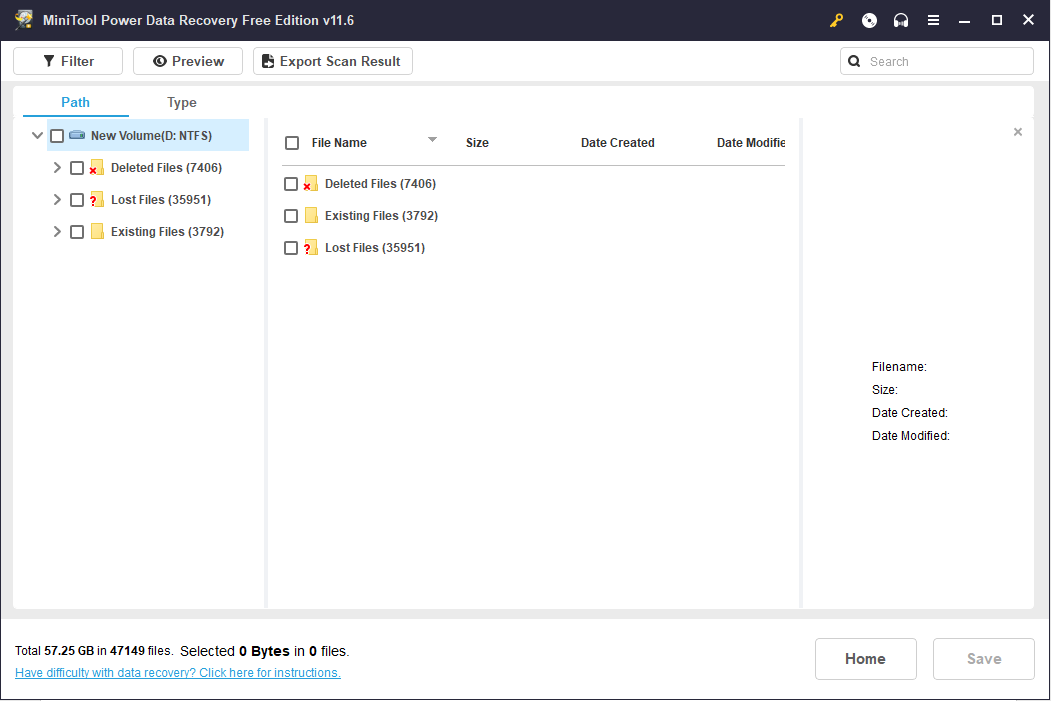Expand the Existing Files tree node

(x=57, y=231)
